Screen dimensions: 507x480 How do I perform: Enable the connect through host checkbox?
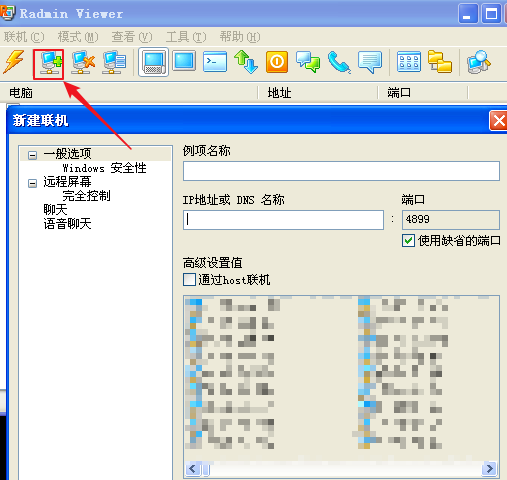click(x=189, y=279)
